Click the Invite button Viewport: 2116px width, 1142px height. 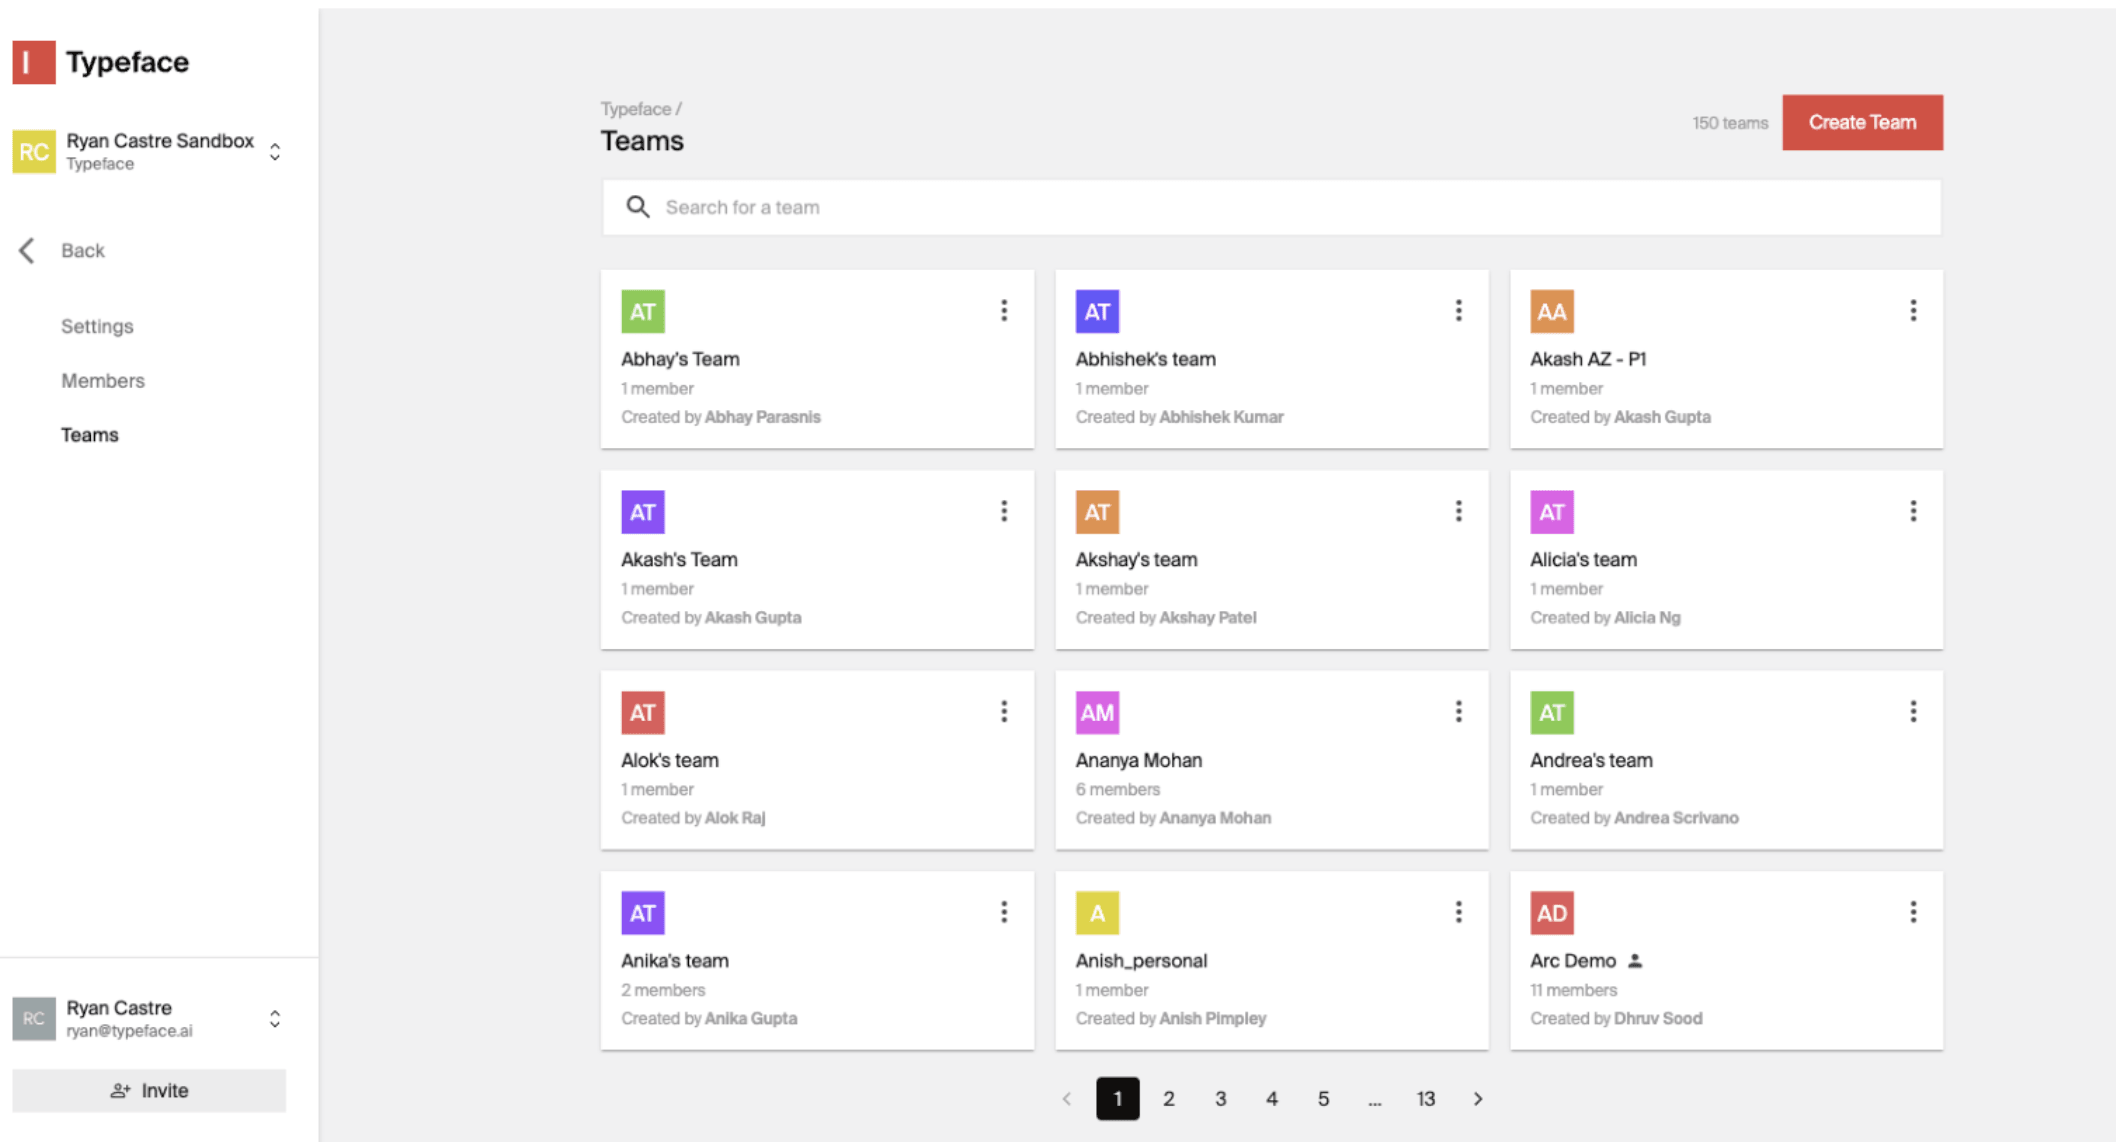pyautogui.click(x=149, y=1091)
